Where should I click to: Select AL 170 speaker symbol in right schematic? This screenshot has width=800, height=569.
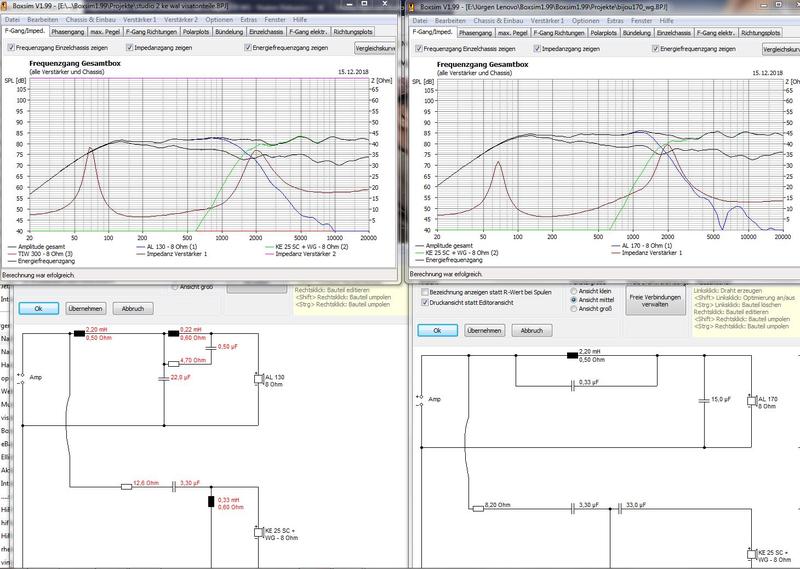pos(752,401)
